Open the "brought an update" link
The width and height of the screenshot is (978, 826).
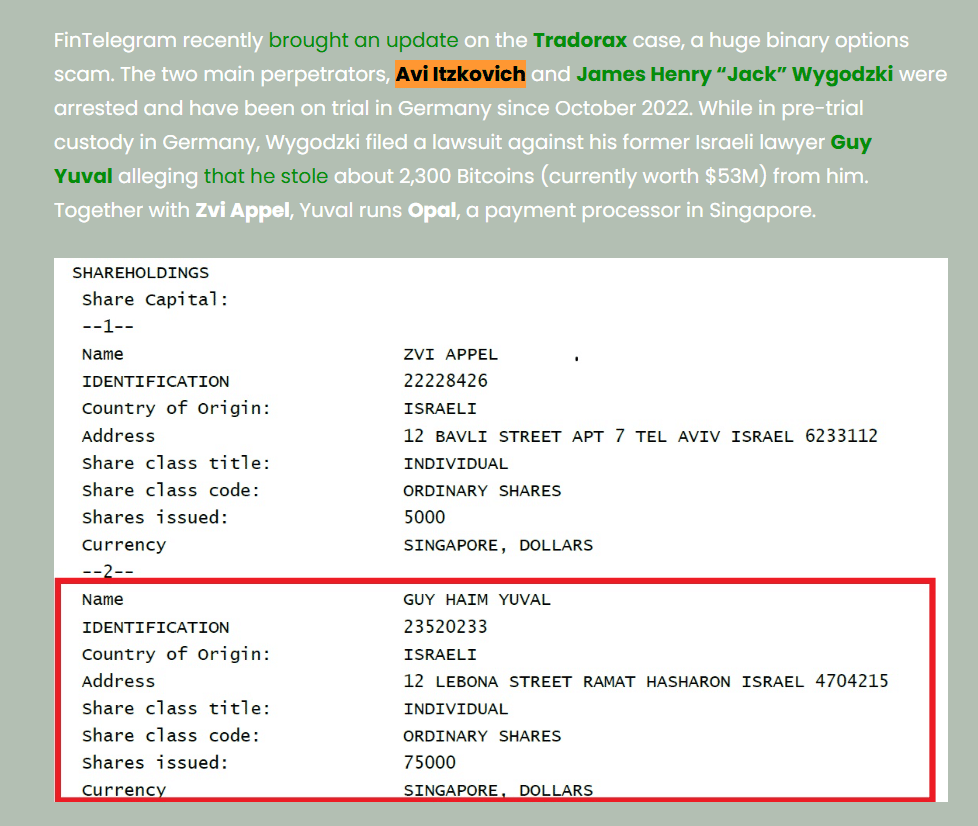363,41
